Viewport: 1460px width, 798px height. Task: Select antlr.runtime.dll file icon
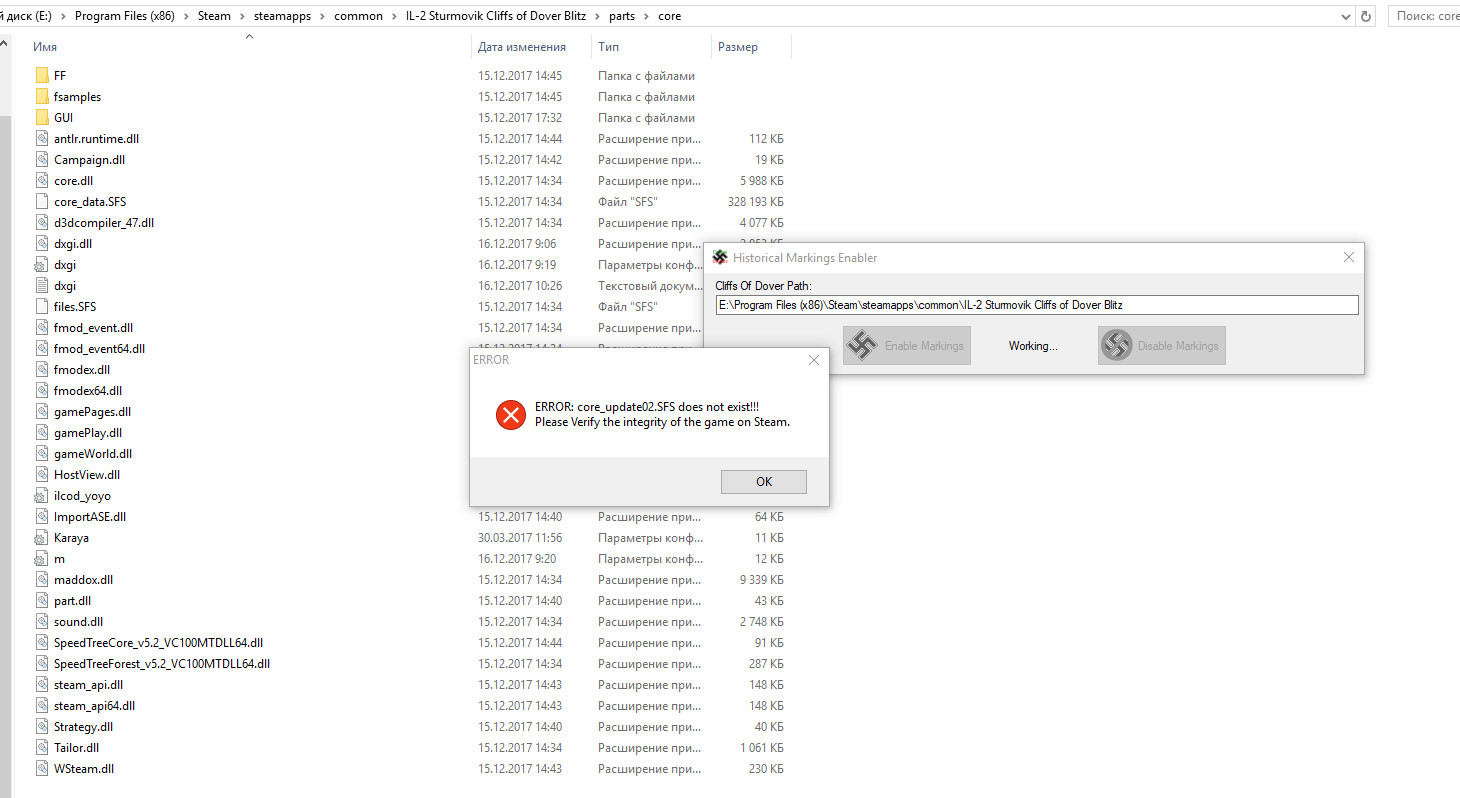pos(41,139)
